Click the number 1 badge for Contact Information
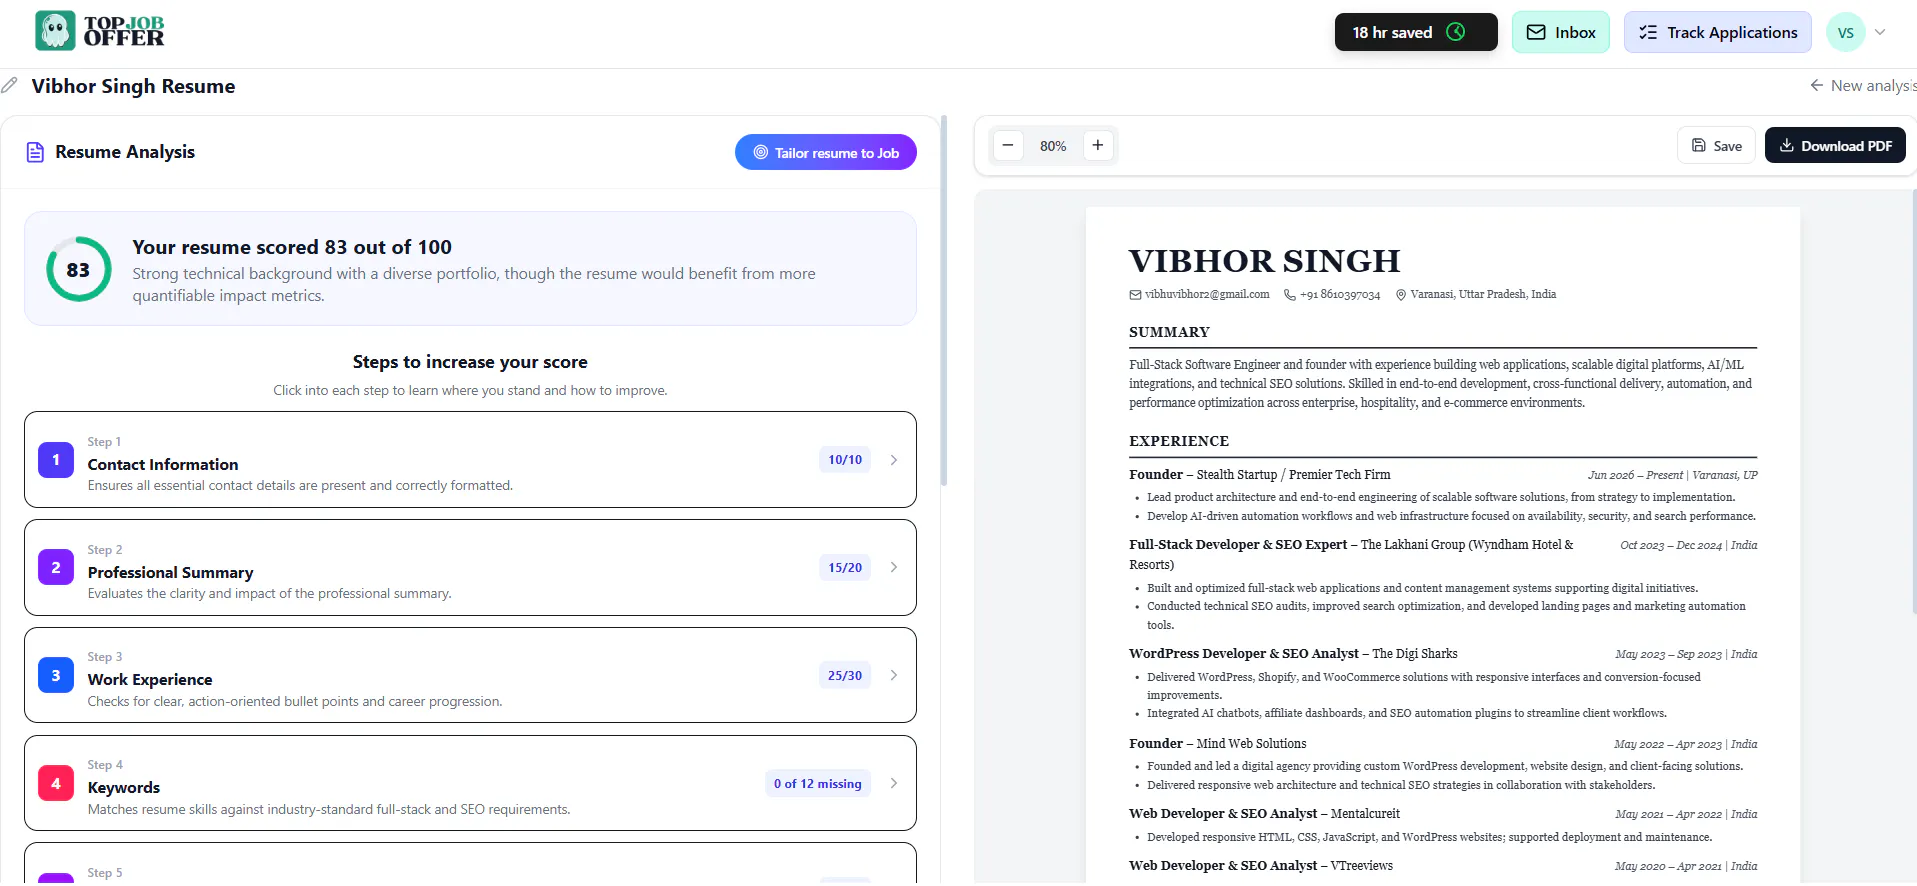The width and height of the screenshot is (1917, 886). click(x=56, y=460)
